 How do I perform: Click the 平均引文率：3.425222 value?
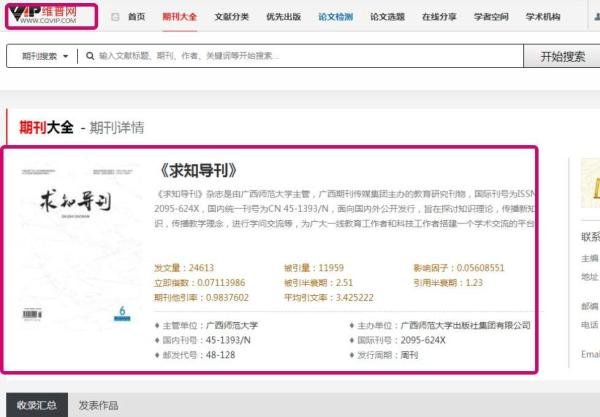coord(329,298)
